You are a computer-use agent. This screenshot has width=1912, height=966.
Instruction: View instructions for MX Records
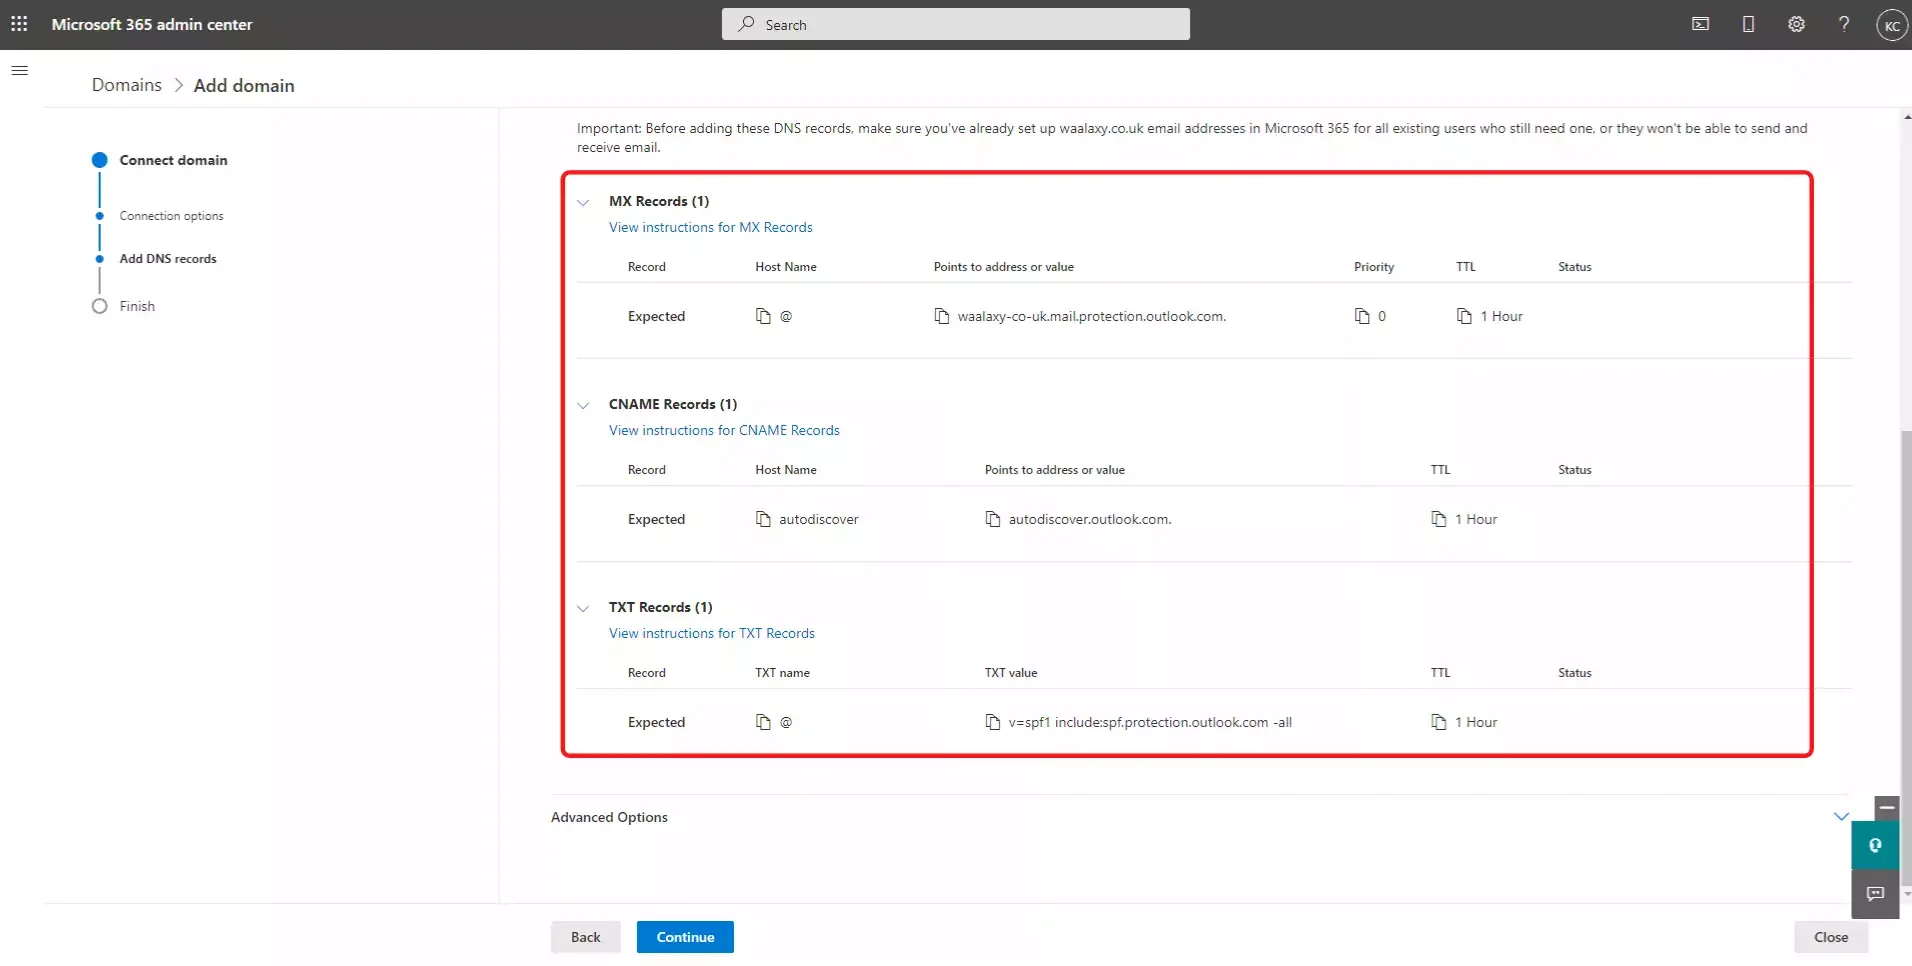[x=710, y=227]
